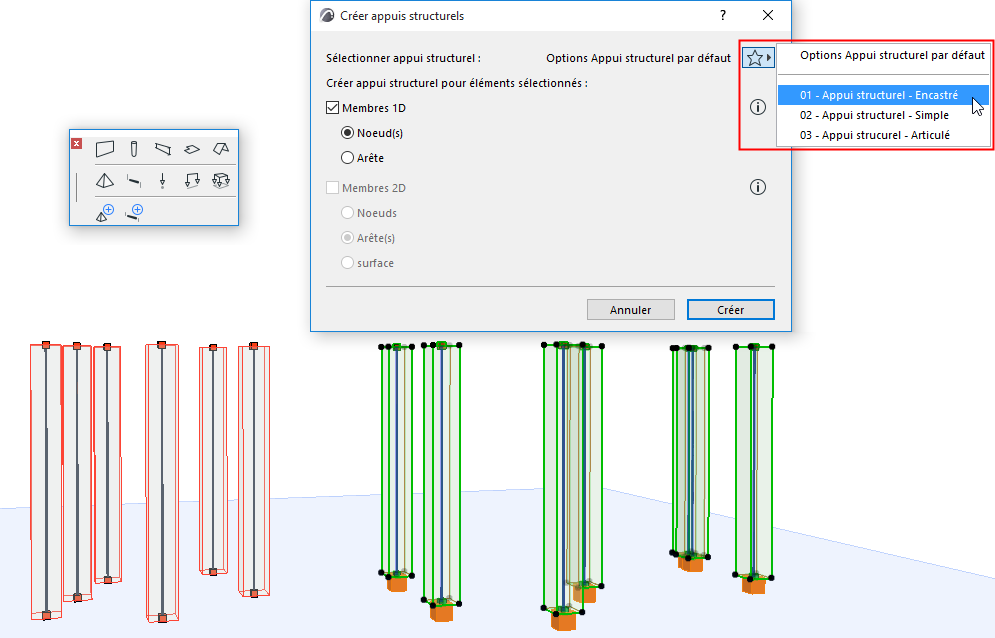Viewport: 995px width, 638px height.
Task: Select the Slab tool in the floating palette
Action: [192, 149]
